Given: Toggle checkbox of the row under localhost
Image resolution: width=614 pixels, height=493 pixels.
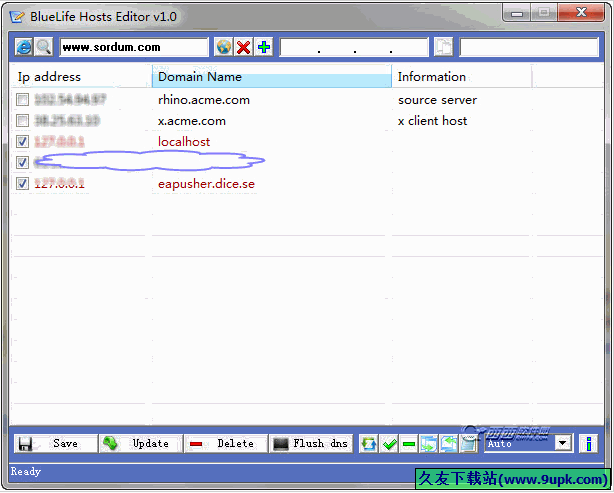Looking at the screenshot, I should point(22,162).
